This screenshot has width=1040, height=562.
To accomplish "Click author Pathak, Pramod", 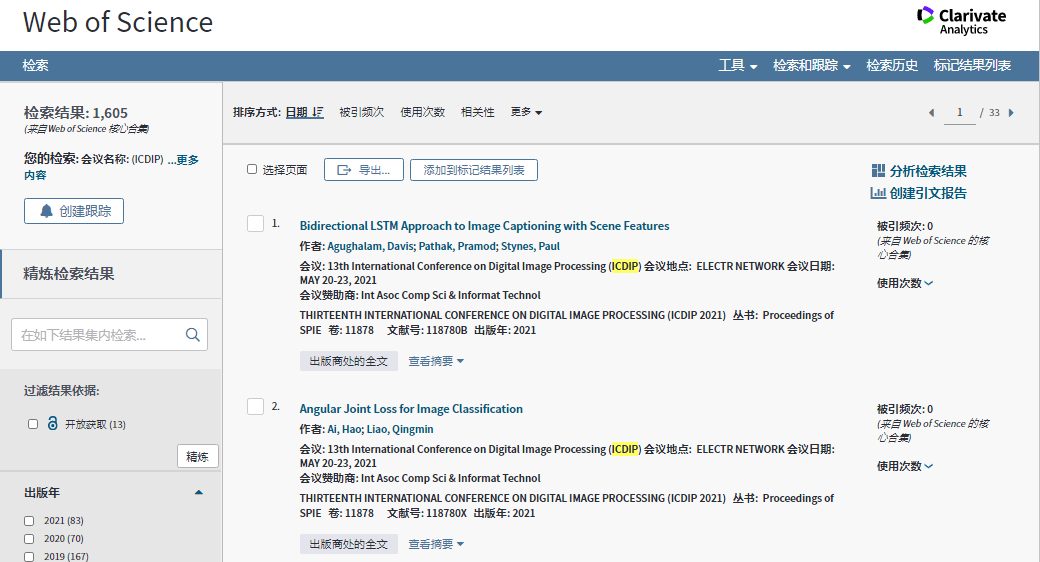I will pyautogui.click(x=457, y=246).
